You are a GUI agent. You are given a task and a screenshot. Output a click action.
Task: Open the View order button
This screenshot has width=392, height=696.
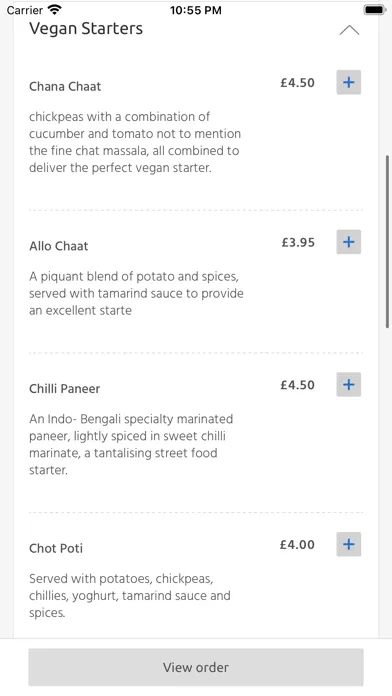(196, 667)
